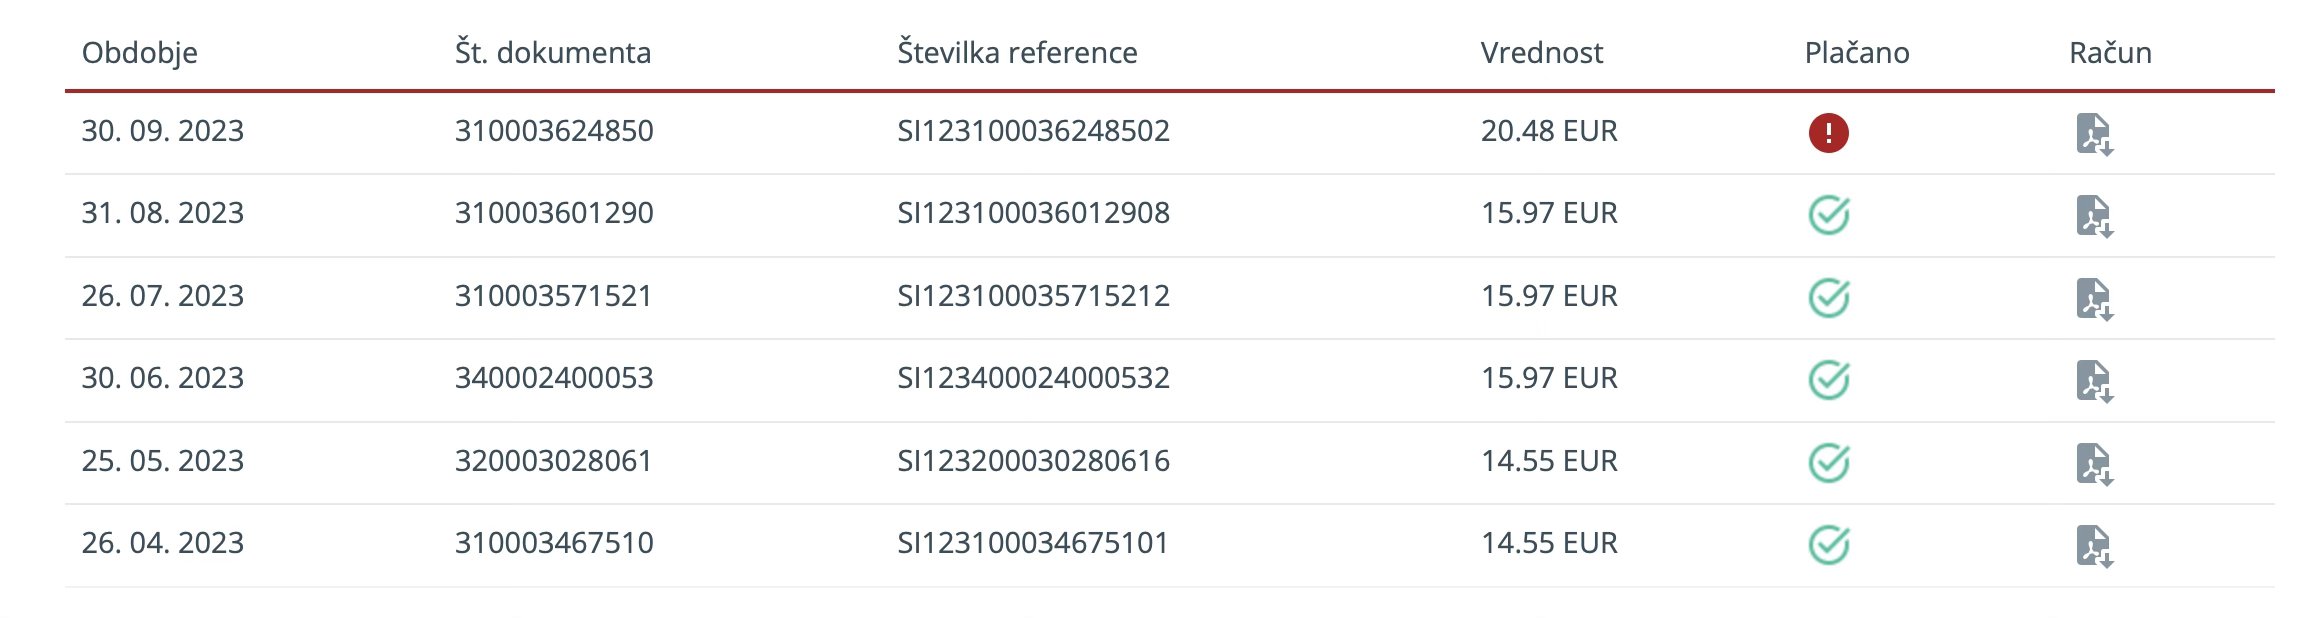Download PDF invoice for 25. 05. 2023
The image size is (2312, 618).
click(x=2093, y=464)
